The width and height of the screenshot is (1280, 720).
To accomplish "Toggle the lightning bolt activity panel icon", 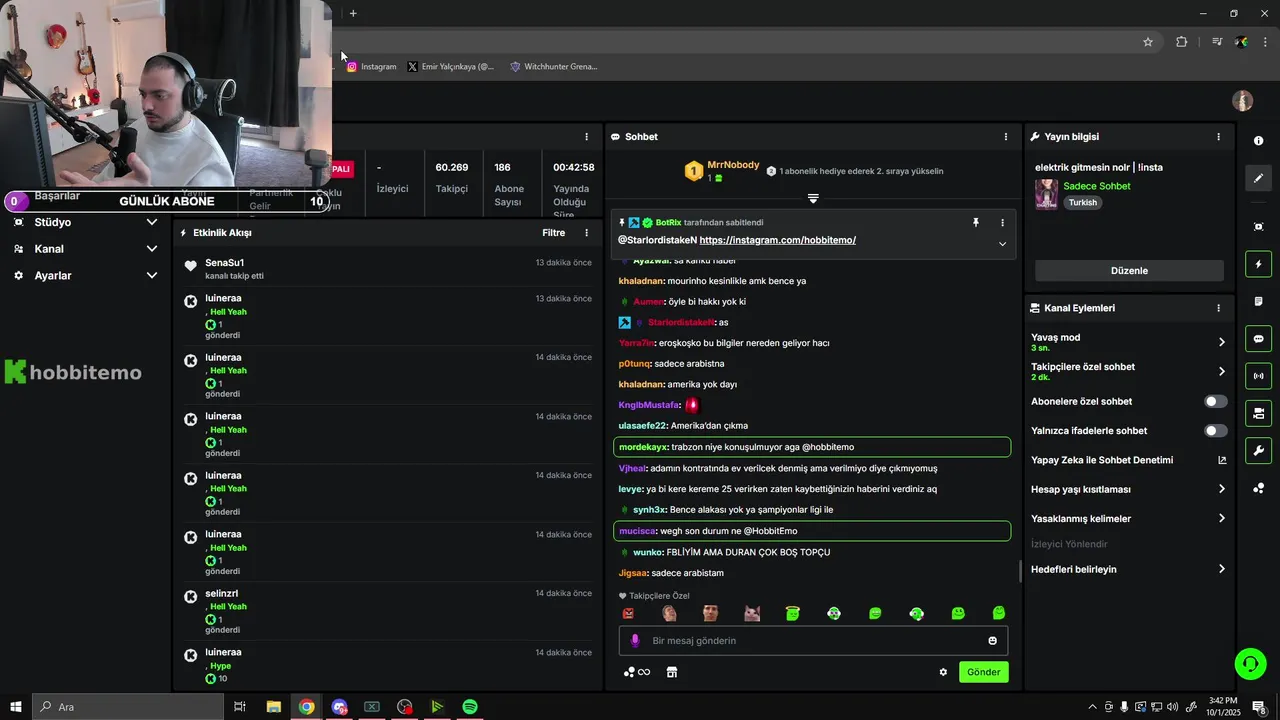I will point(1258,265).
